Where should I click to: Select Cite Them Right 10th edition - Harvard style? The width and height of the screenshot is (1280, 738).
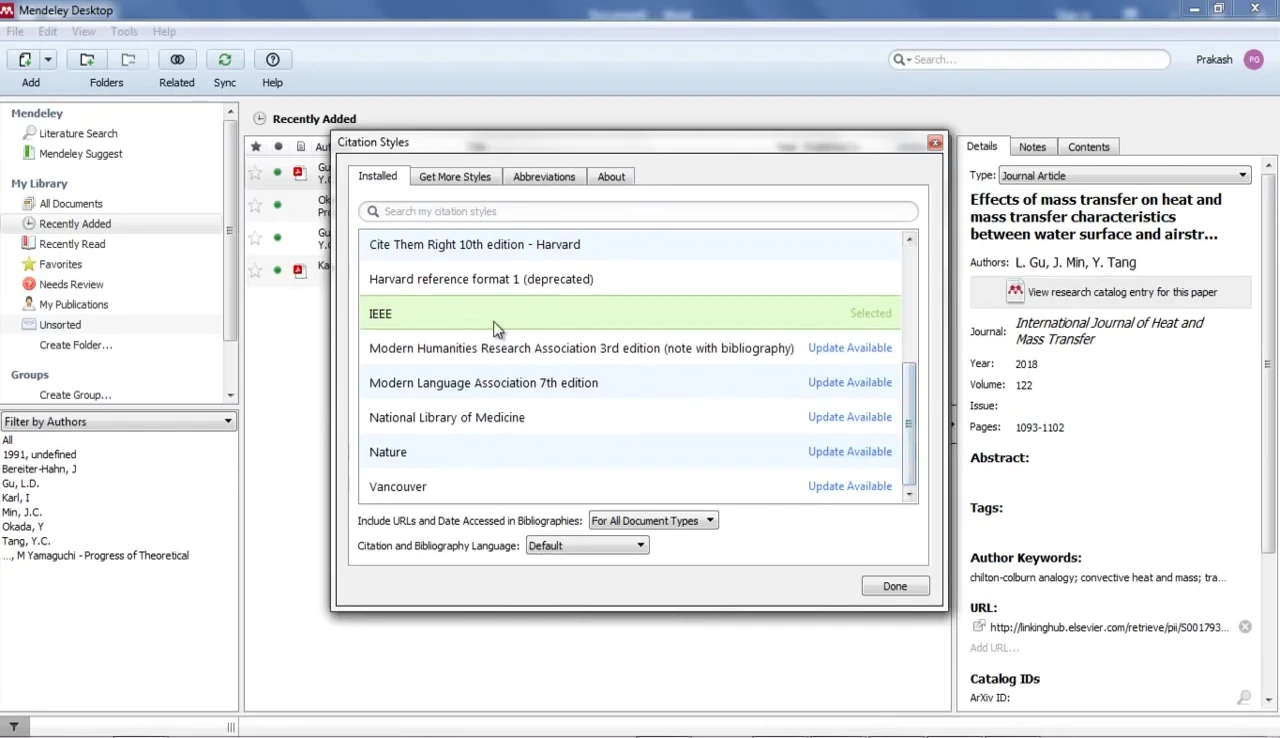630,244
